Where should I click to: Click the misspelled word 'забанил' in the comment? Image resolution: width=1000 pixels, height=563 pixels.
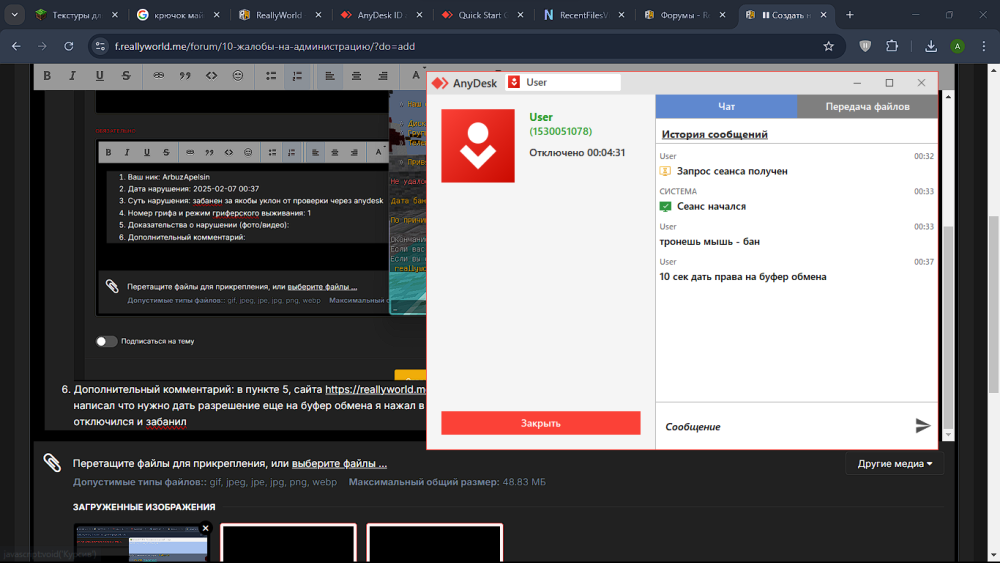[x=166, y=421]
